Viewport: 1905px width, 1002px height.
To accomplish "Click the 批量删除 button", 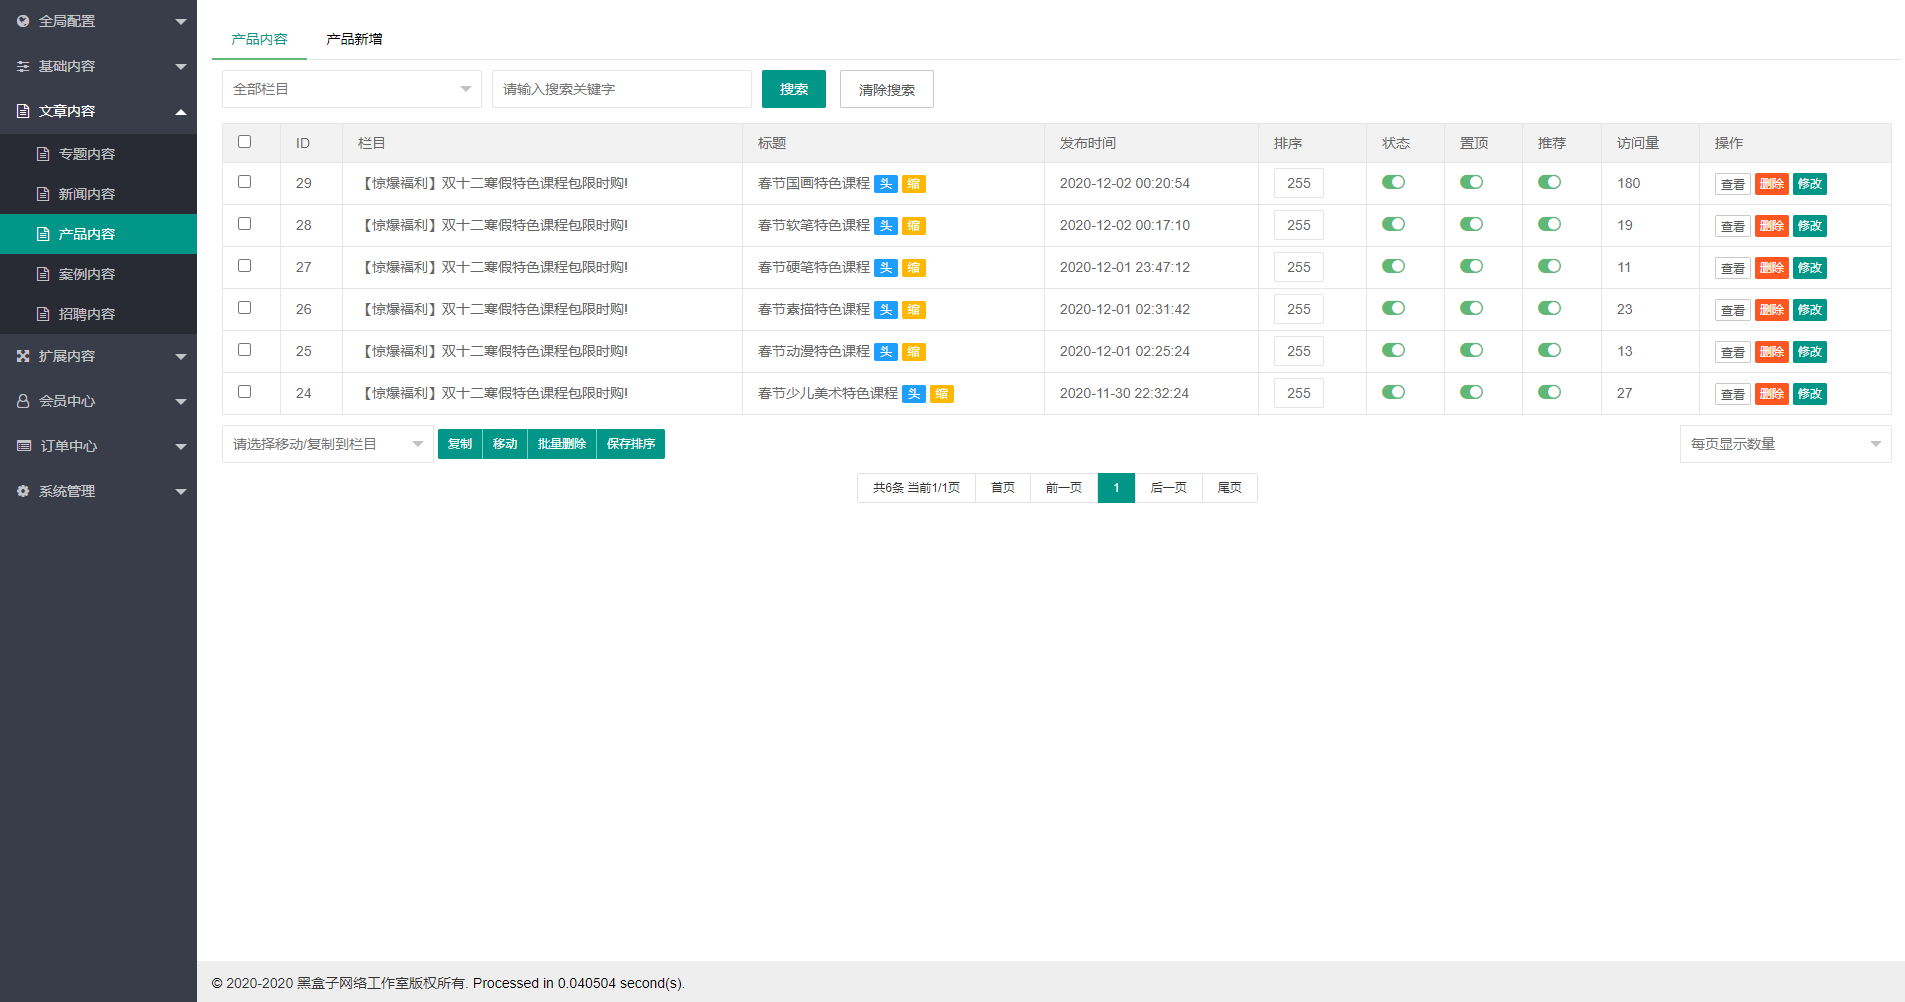I will [562, 444].
